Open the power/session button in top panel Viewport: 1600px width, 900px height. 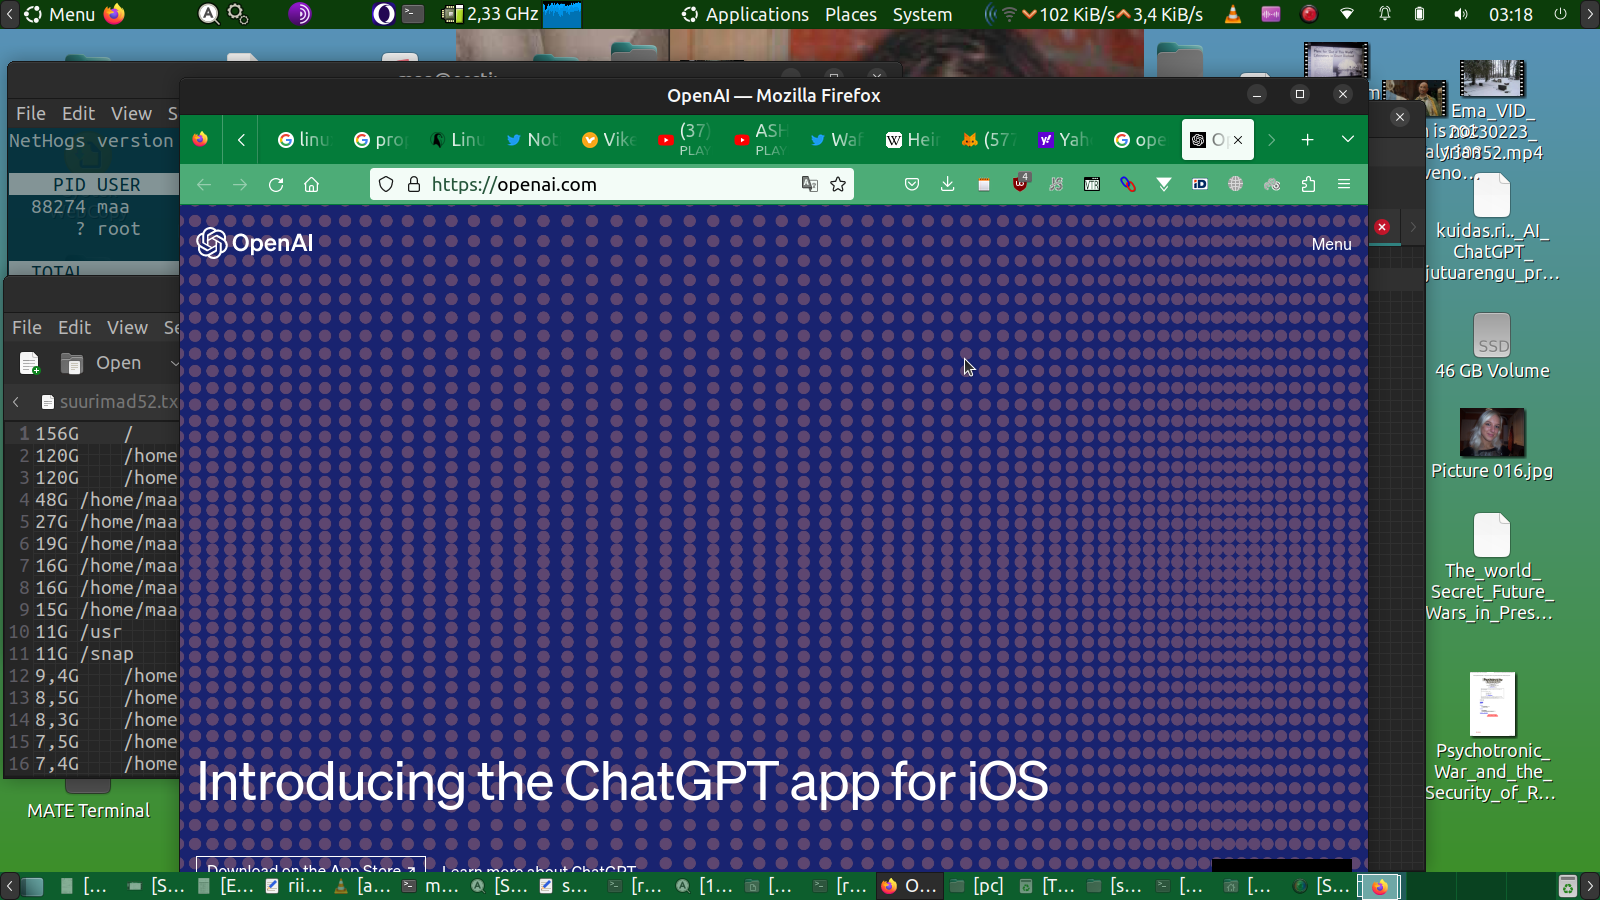coord(1561,14)
